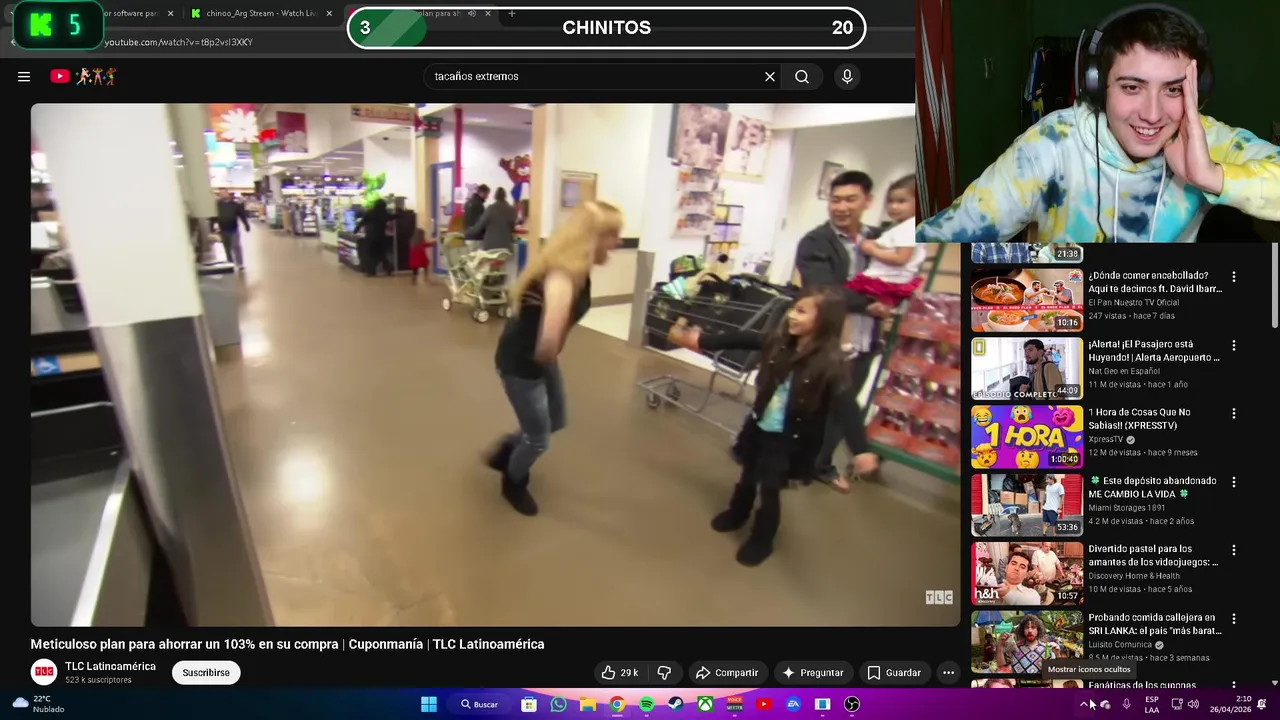
Task: Open the YouTube hamburger guide menu
Action: tap(24, 76)
